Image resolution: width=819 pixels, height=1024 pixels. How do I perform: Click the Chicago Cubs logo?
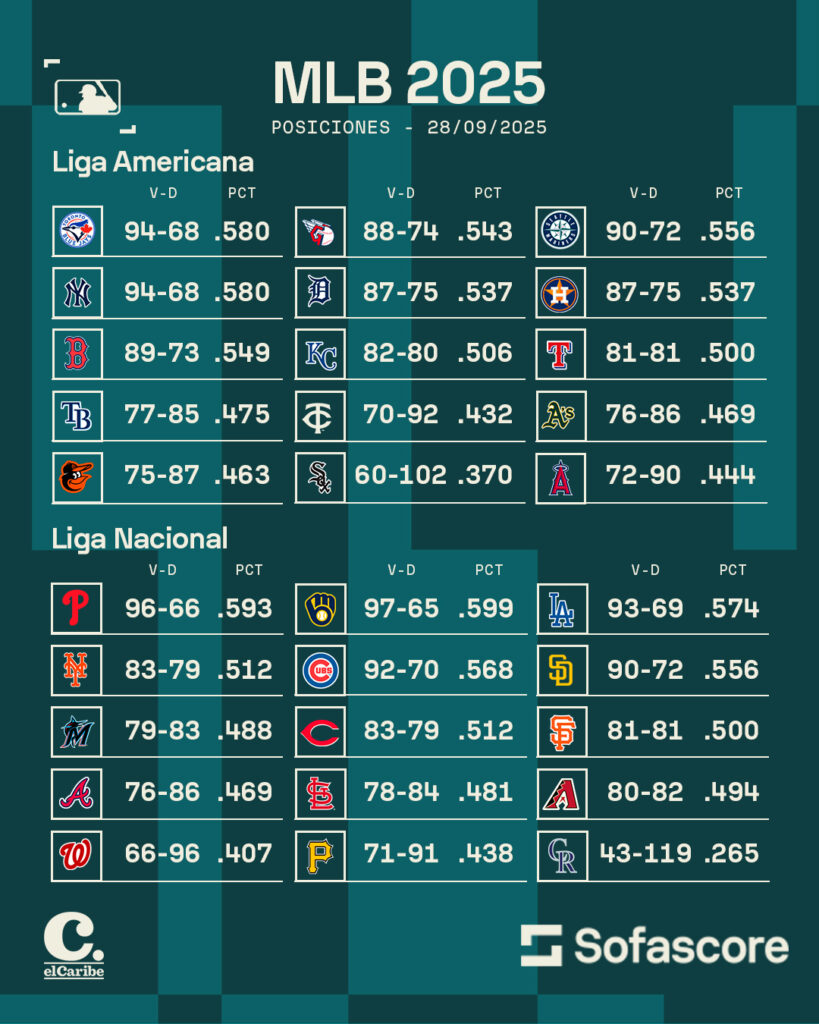click(x=320, y=670)
